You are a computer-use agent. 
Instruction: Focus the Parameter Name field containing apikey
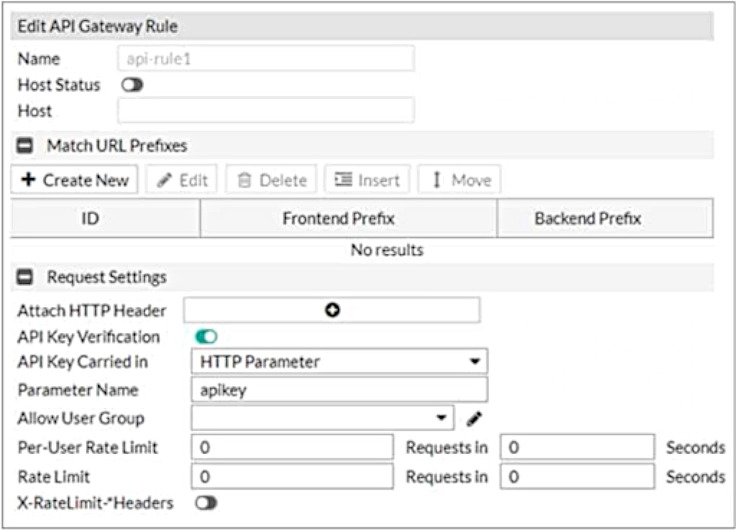click(338, 390)
